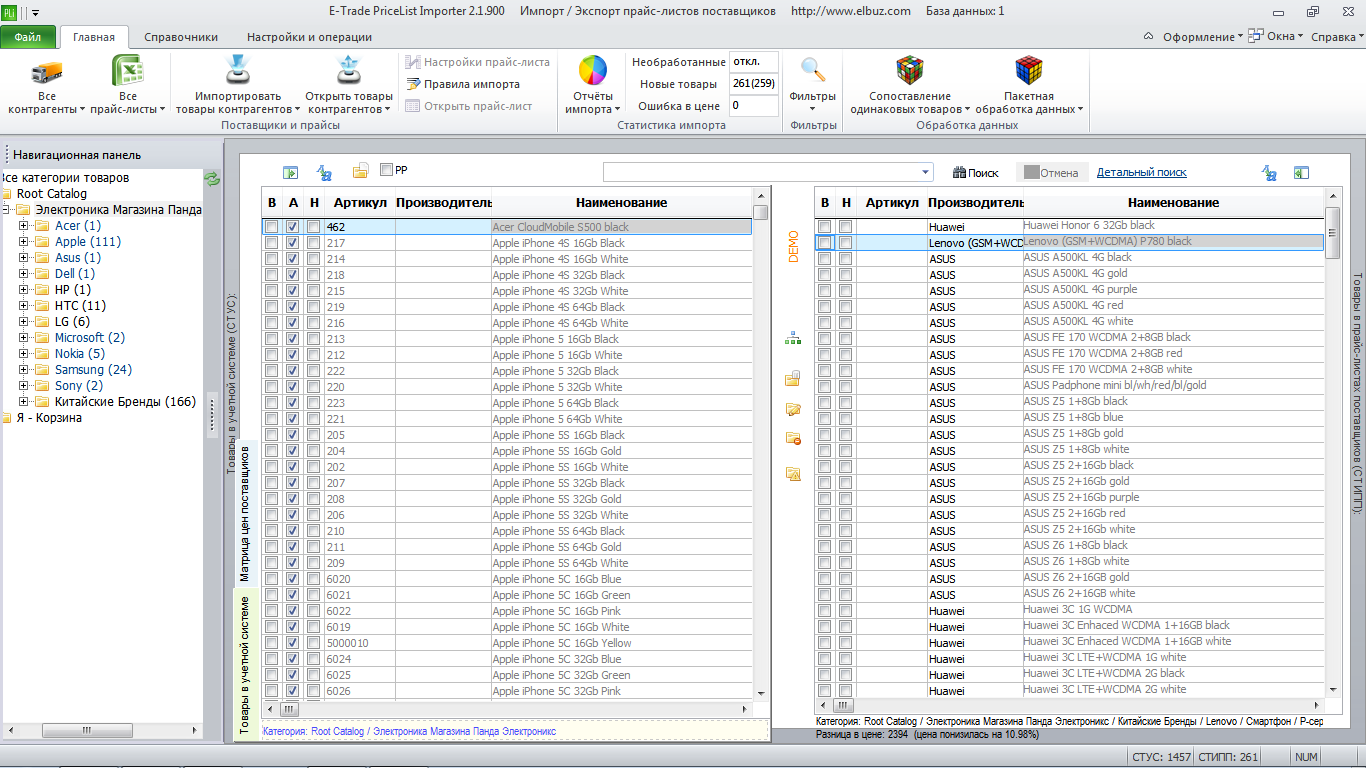Switch to Настройки и операции tab

[309, 37]
